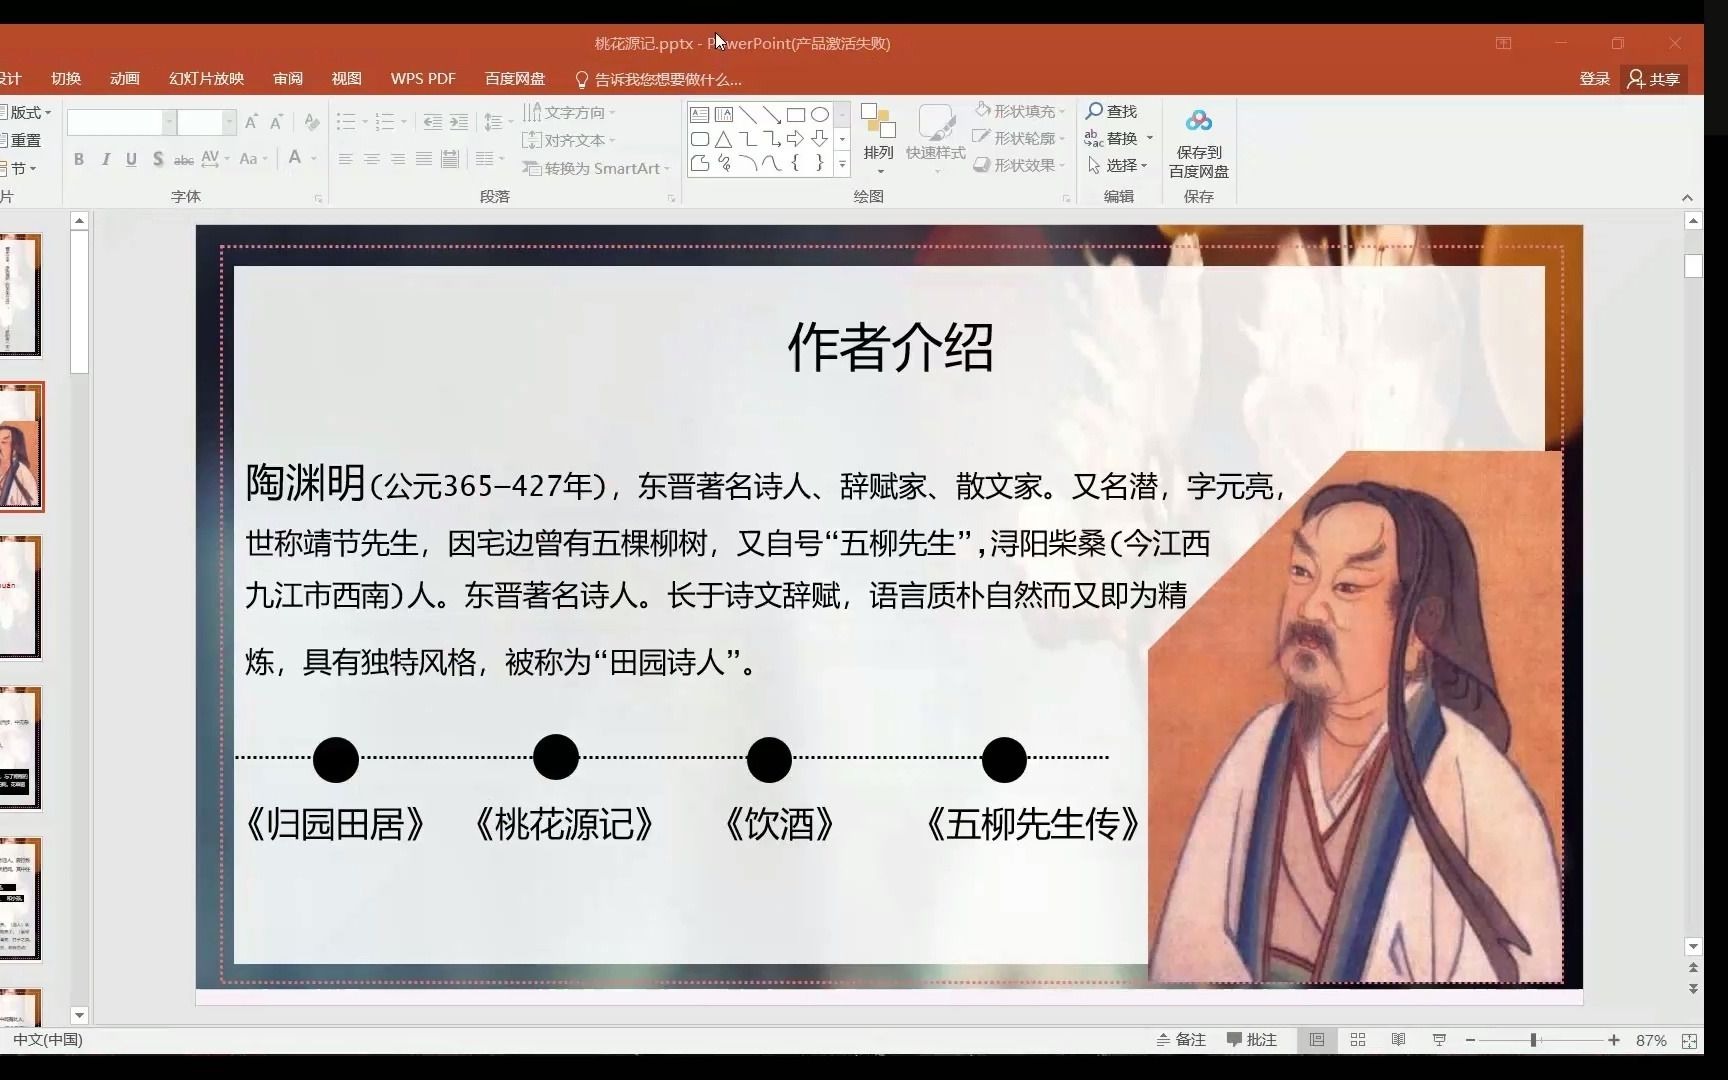The image size is (1728, 1080).
Task: Increase list indent level
Action: click(459, 122)
